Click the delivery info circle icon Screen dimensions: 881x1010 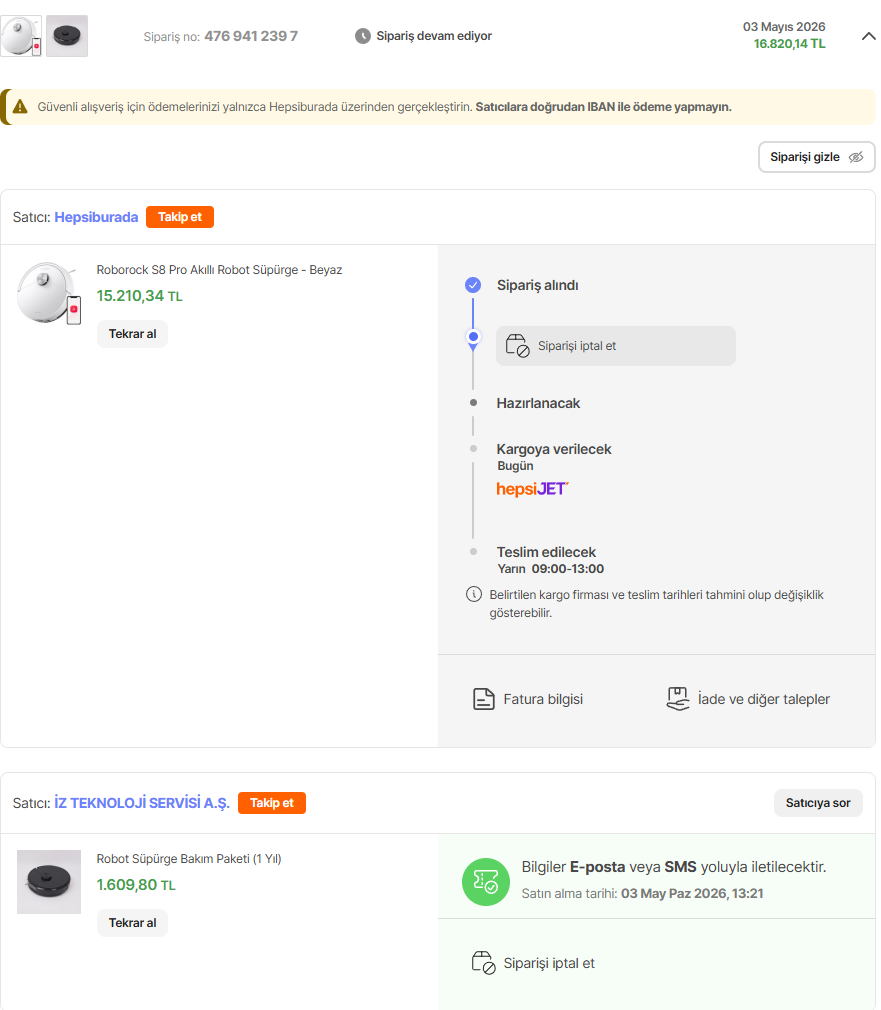point(473,594)
